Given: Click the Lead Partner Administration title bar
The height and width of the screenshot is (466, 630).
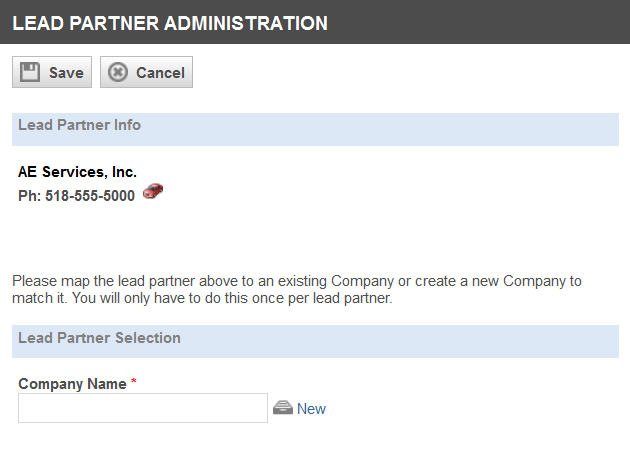Looking at the screenshot, I should pyautogui.click(x=315, y=22).
